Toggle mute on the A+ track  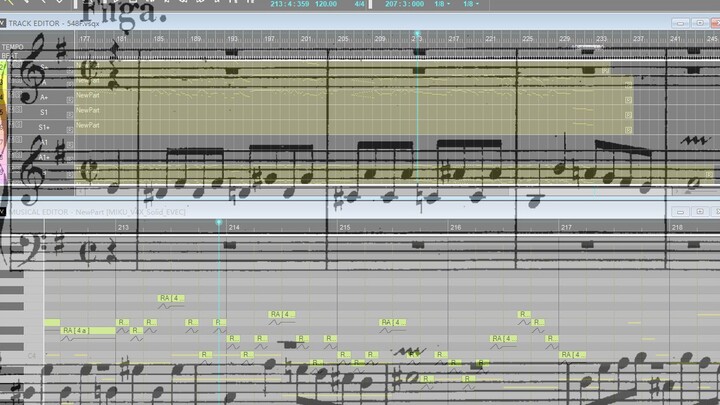point(13,95)
